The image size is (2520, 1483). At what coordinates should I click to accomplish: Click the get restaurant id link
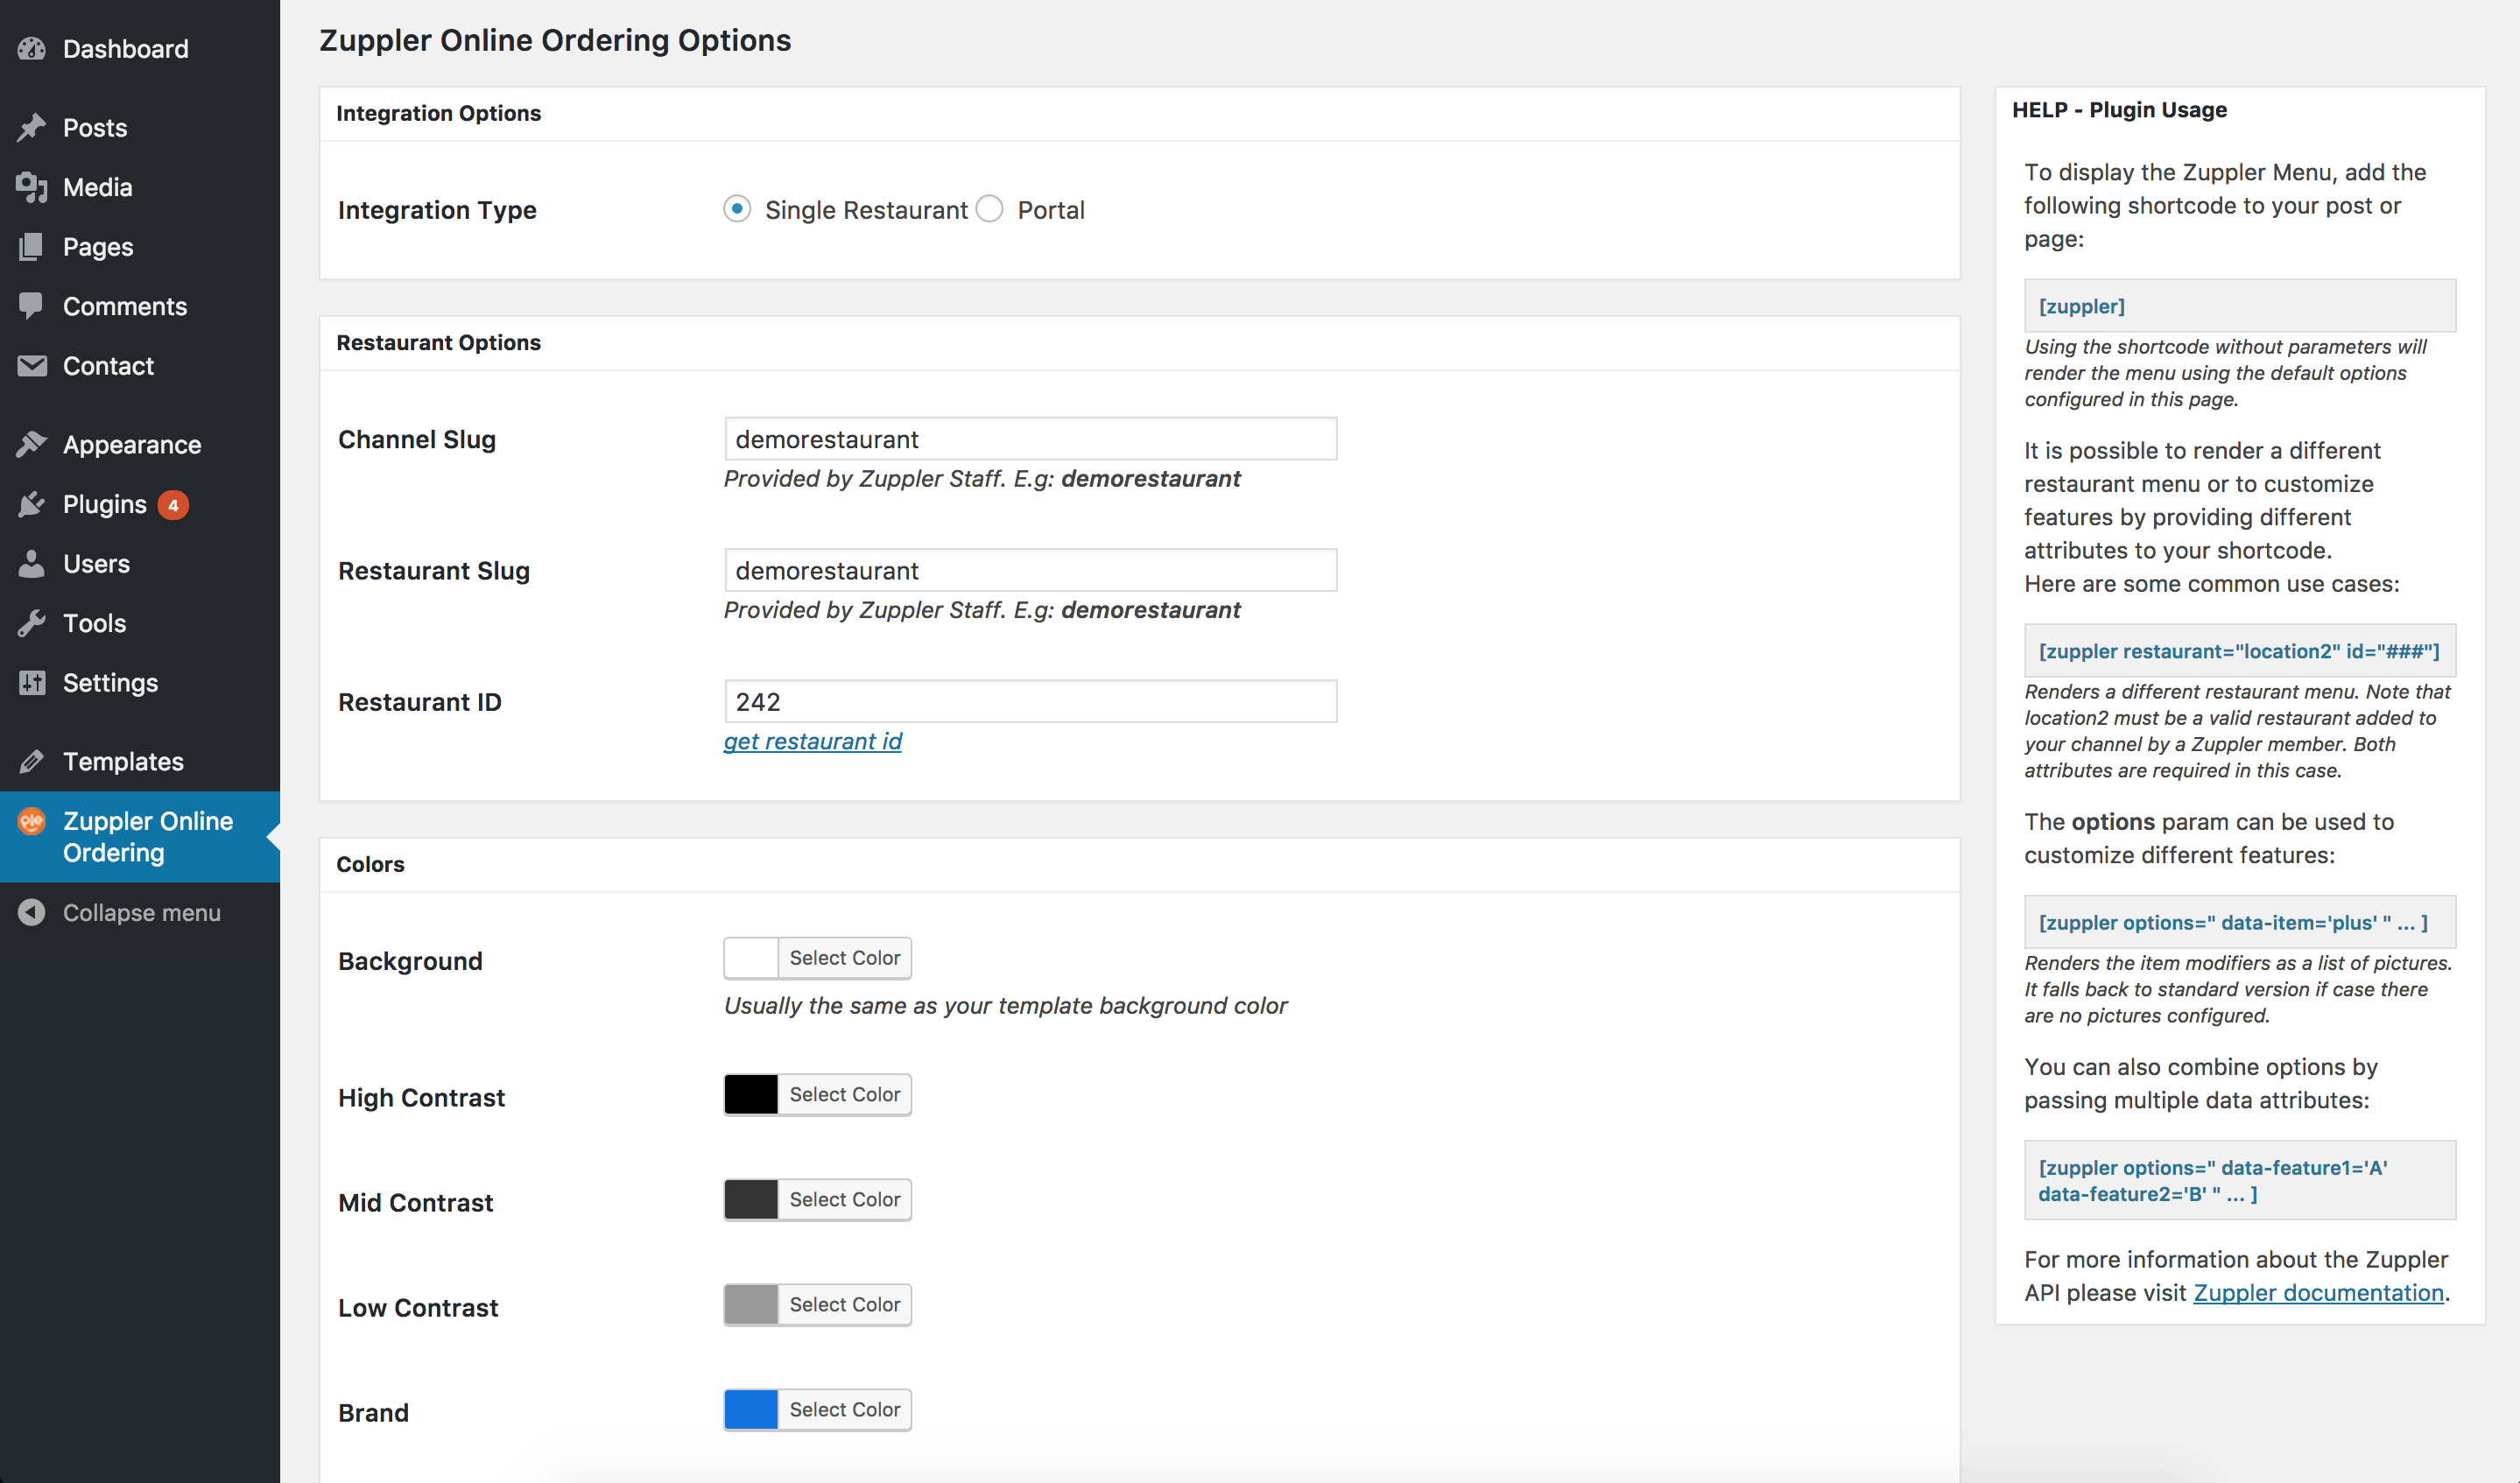[x=812, y=741]
